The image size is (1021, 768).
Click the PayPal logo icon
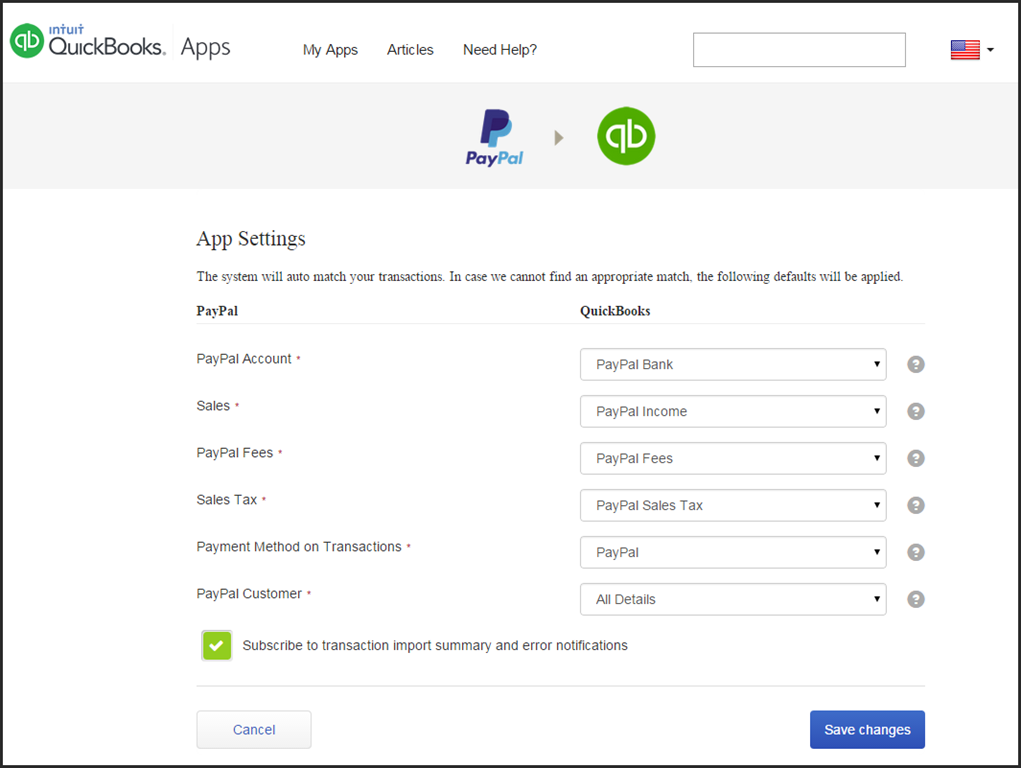494,137
